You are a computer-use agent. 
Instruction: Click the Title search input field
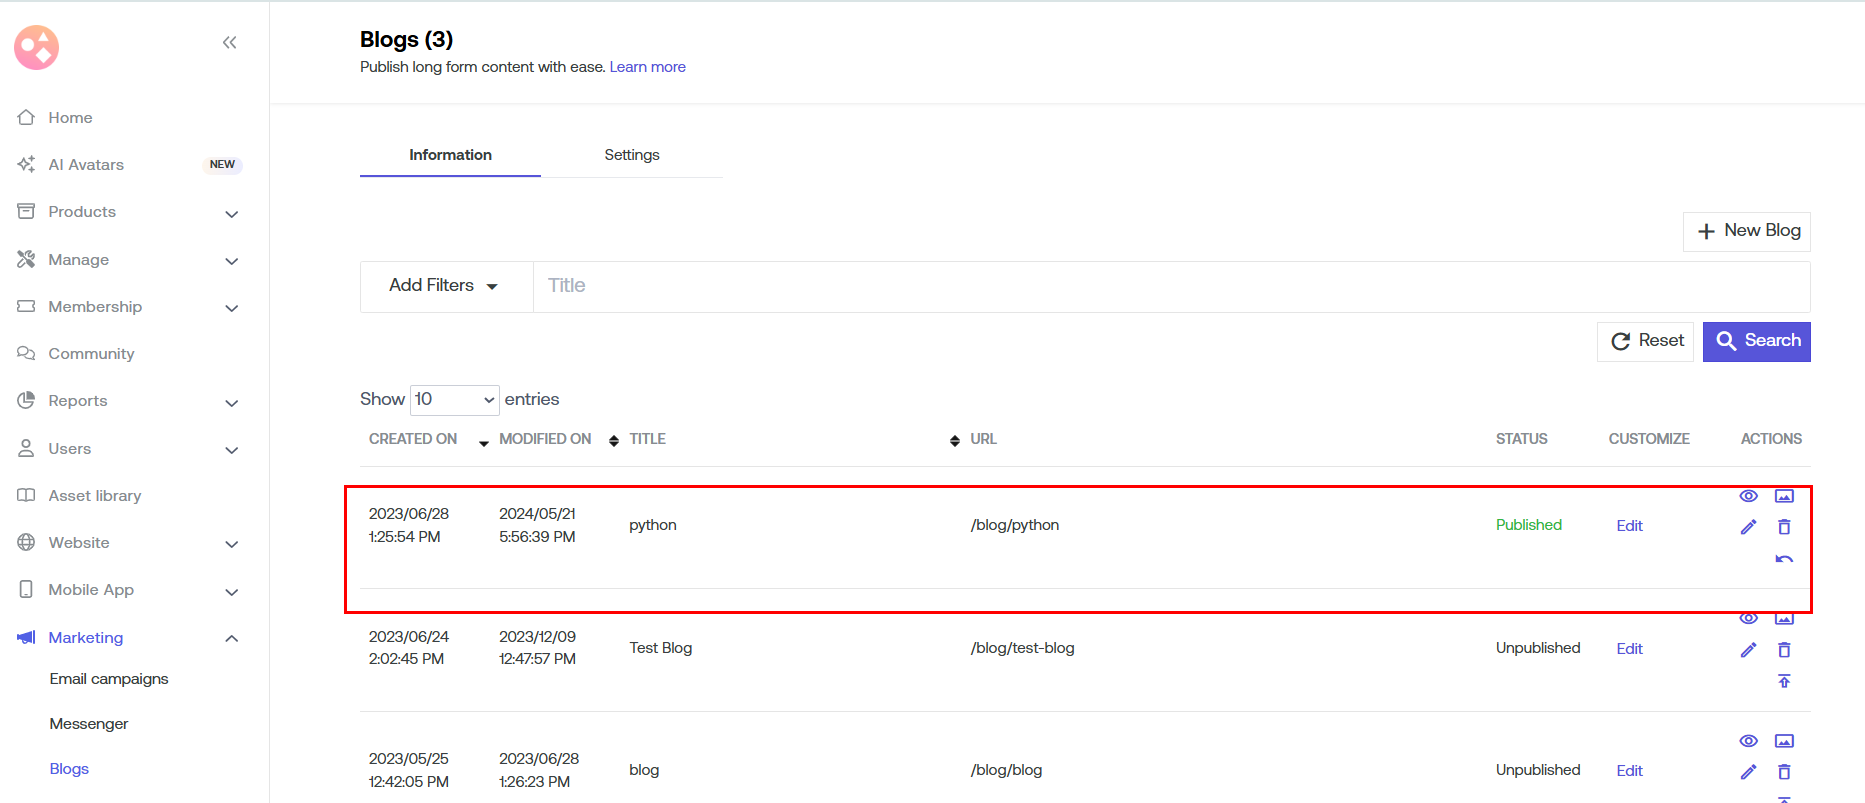tap(1170, 286)
